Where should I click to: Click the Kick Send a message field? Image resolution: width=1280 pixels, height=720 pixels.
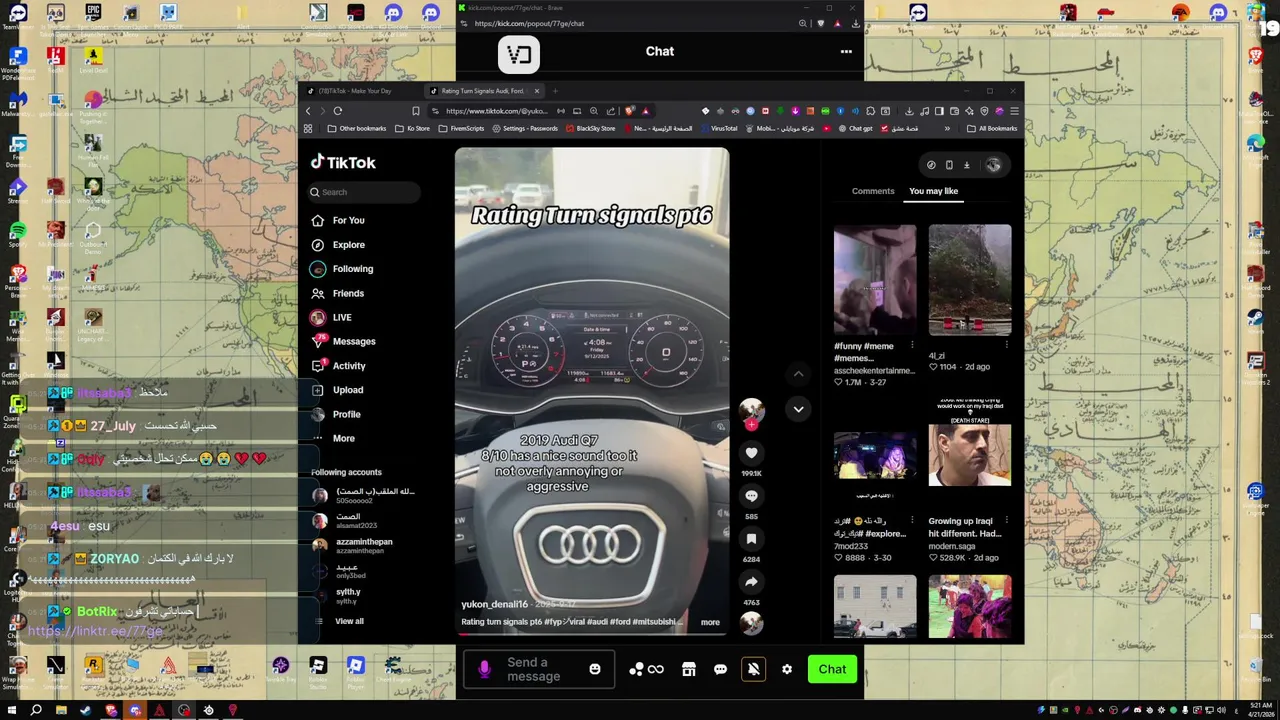(x=539, y=669)
